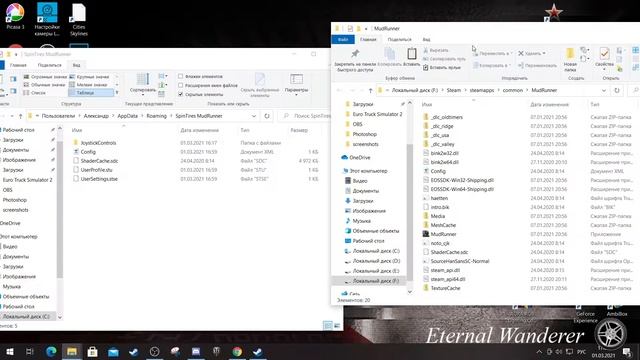Screen dimensions: 640x360
Task: Refresh the SpinTires MudRunner folder view
Action: tap(267, 116)
